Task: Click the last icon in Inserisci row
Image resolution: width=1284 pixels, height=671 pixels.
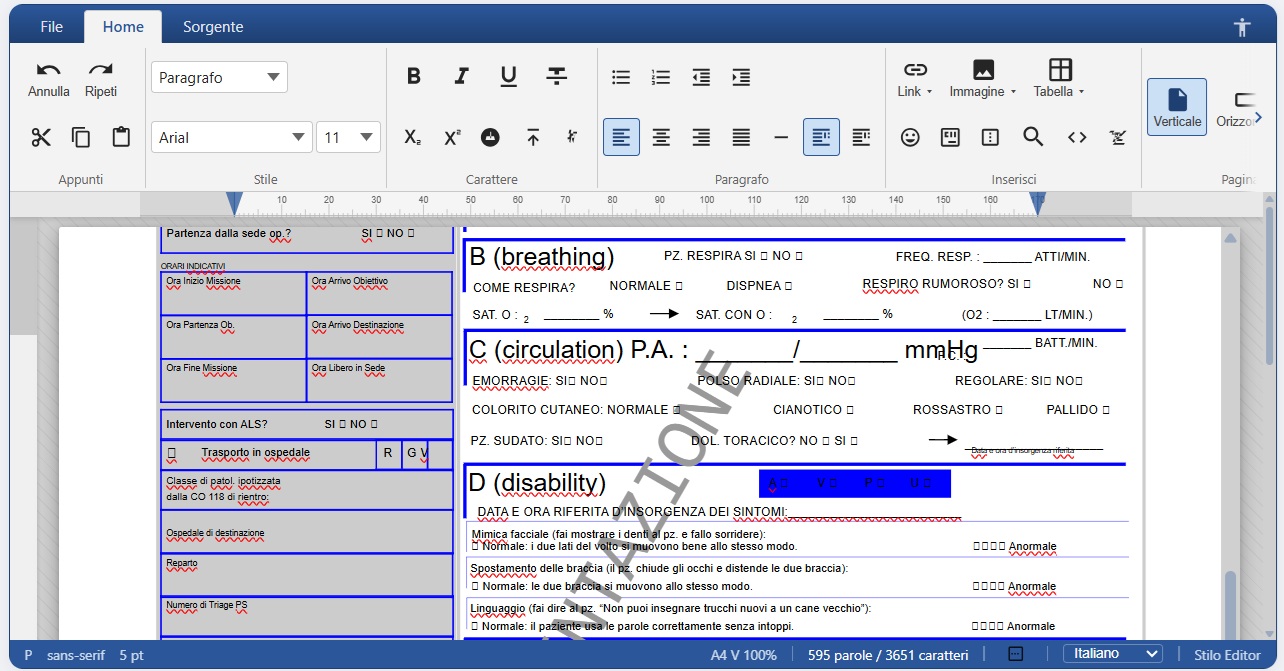Action: coord(1118,137)
